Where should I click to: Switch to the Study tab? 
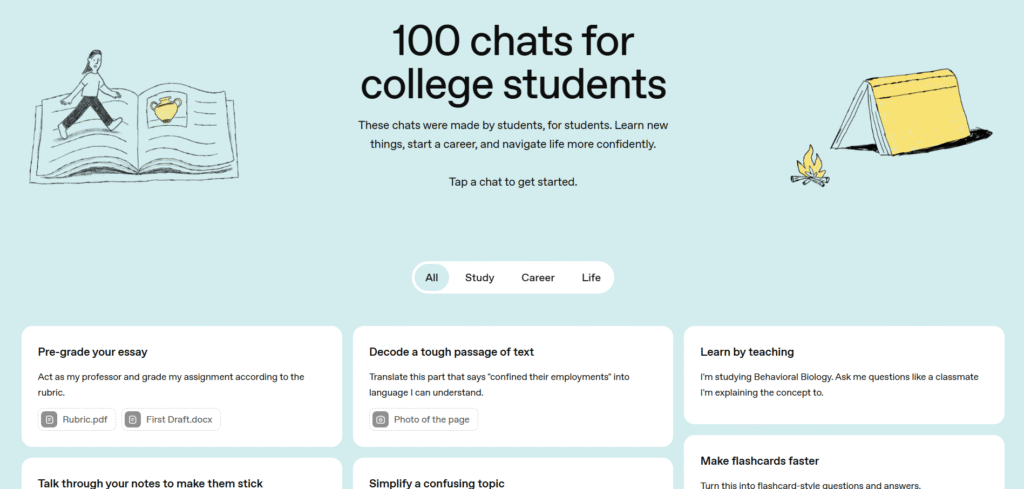[x=479, y=277]
